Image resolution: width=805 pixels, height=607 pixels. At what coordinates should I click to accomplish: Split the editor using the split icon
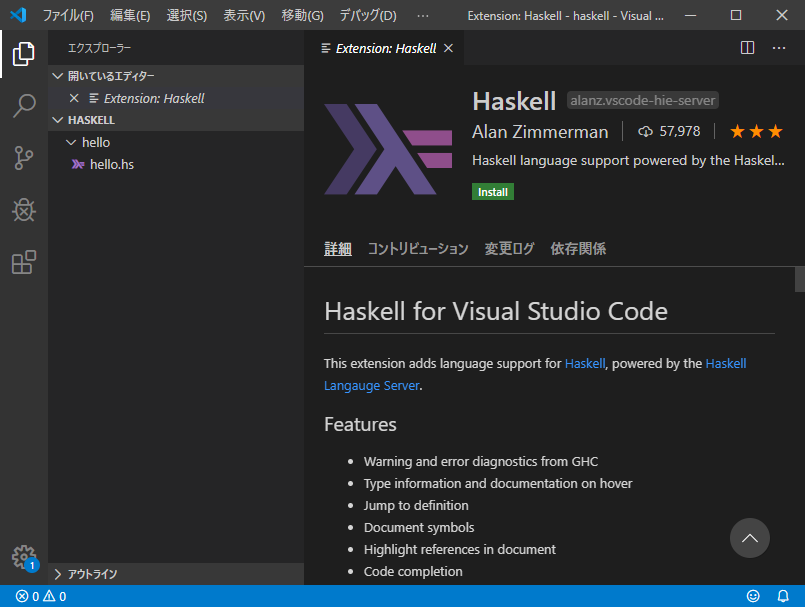tap(747, 47)
